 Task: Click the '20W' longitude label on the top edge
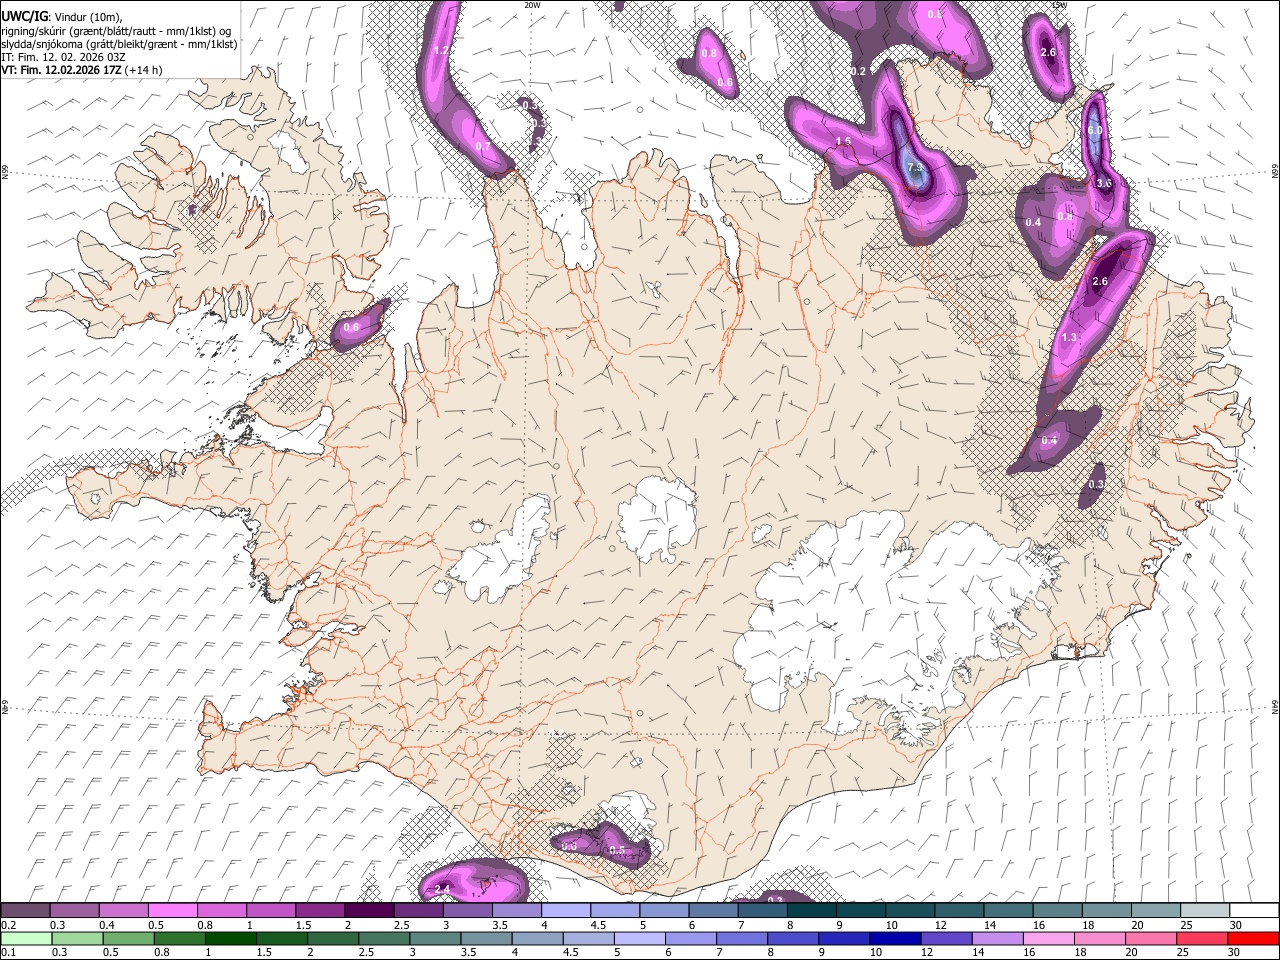(x=532, y=4)
